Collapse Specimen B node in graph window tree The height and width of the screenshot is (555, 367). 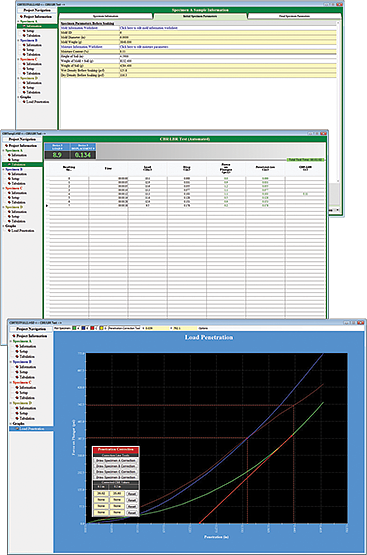(x=11, y=362)
